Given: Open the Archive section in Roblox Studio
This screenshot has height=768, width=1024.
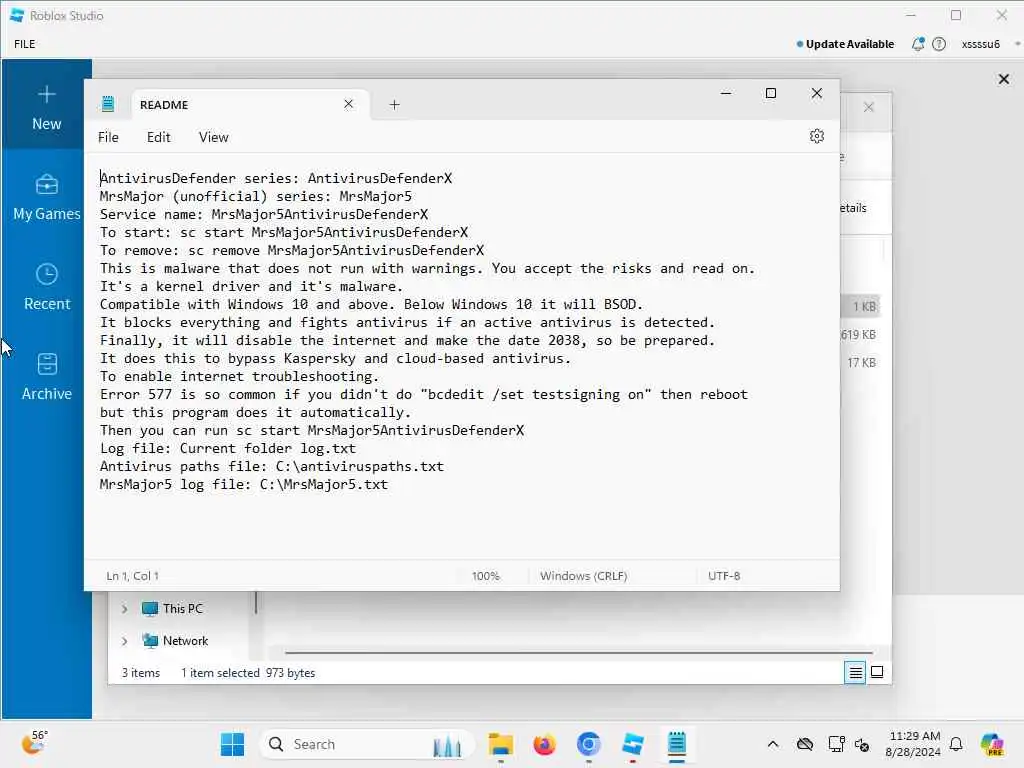Looking at the screenshot, I should click(46, 377).
